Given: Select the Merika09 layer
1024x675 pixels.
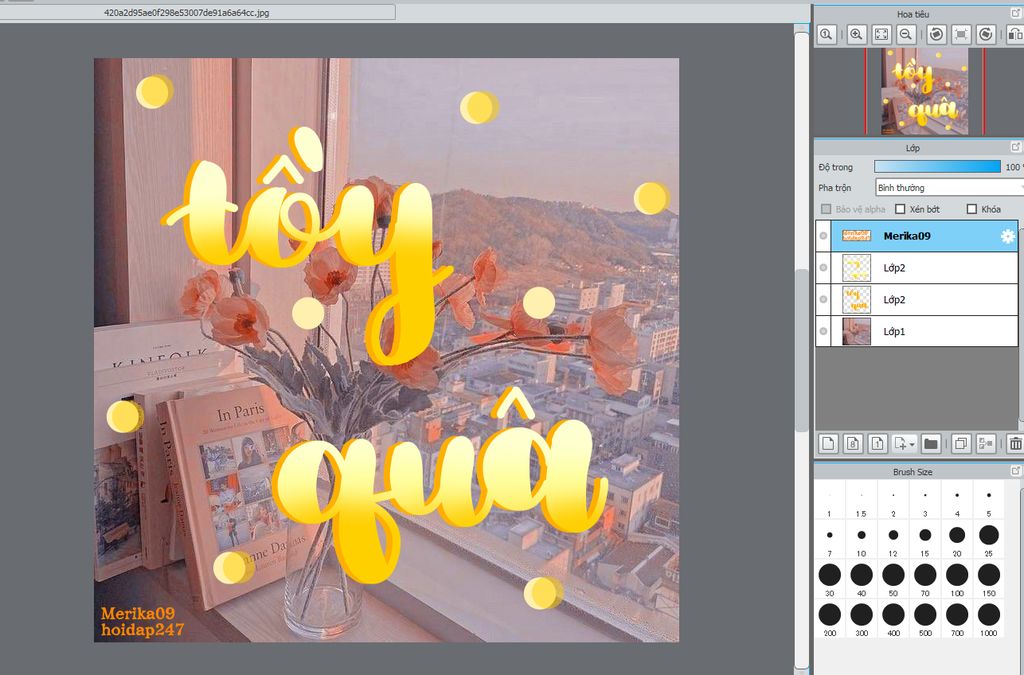Looking at the screenshot, I should 924,236.
